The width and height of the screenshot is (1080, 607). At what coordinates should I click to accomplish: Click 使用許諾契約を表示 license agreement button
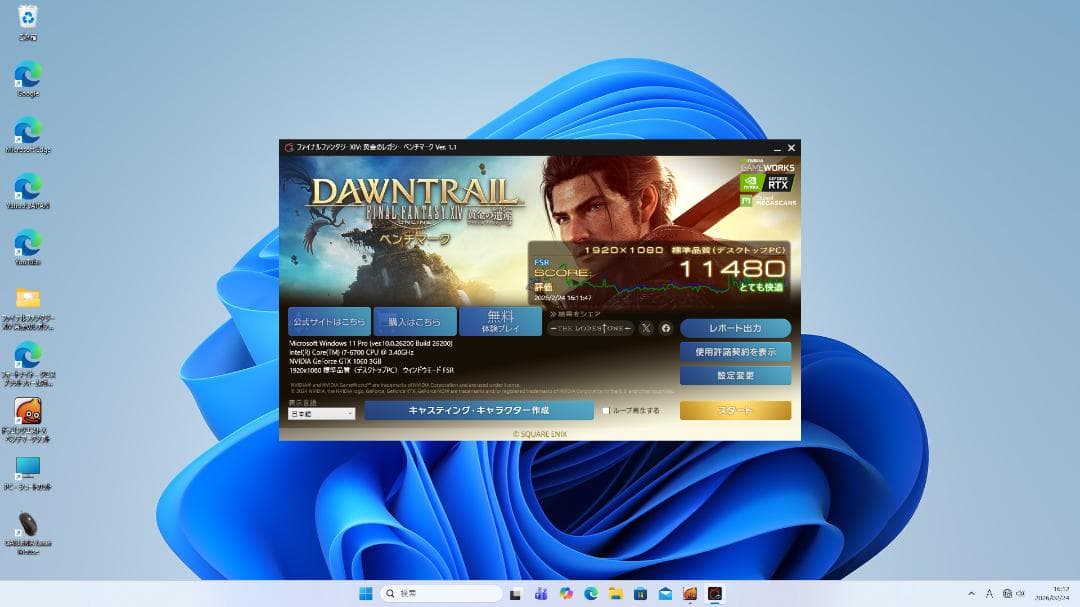735,352
